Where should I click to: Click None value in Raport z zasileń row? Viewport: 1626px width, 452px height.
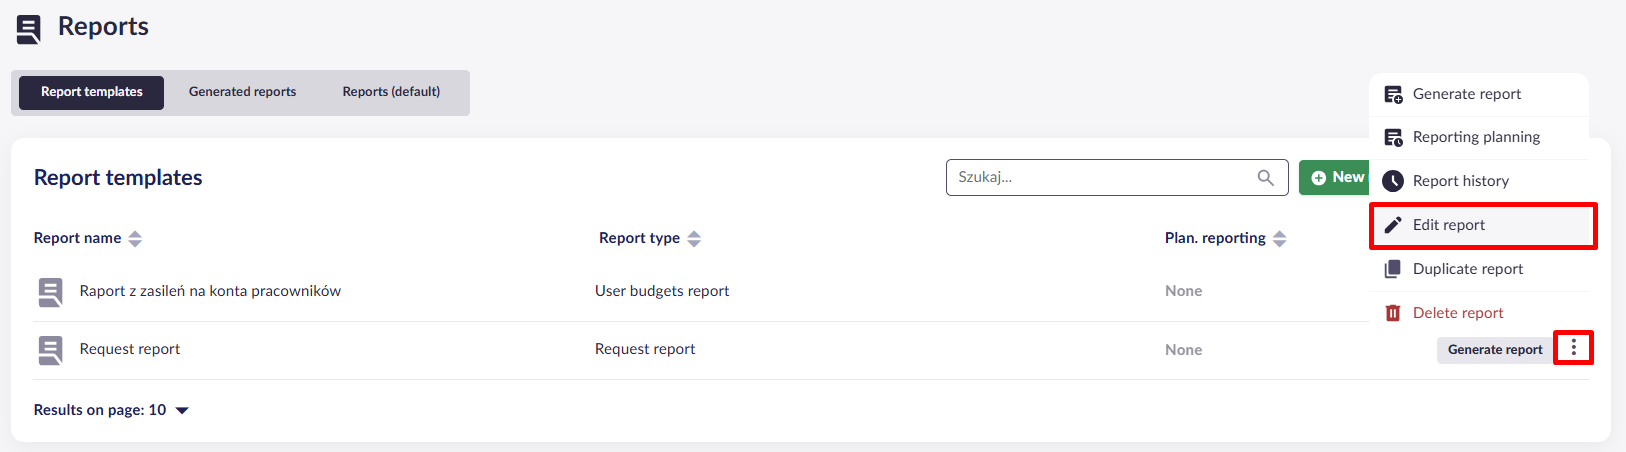click(1183, 291)
